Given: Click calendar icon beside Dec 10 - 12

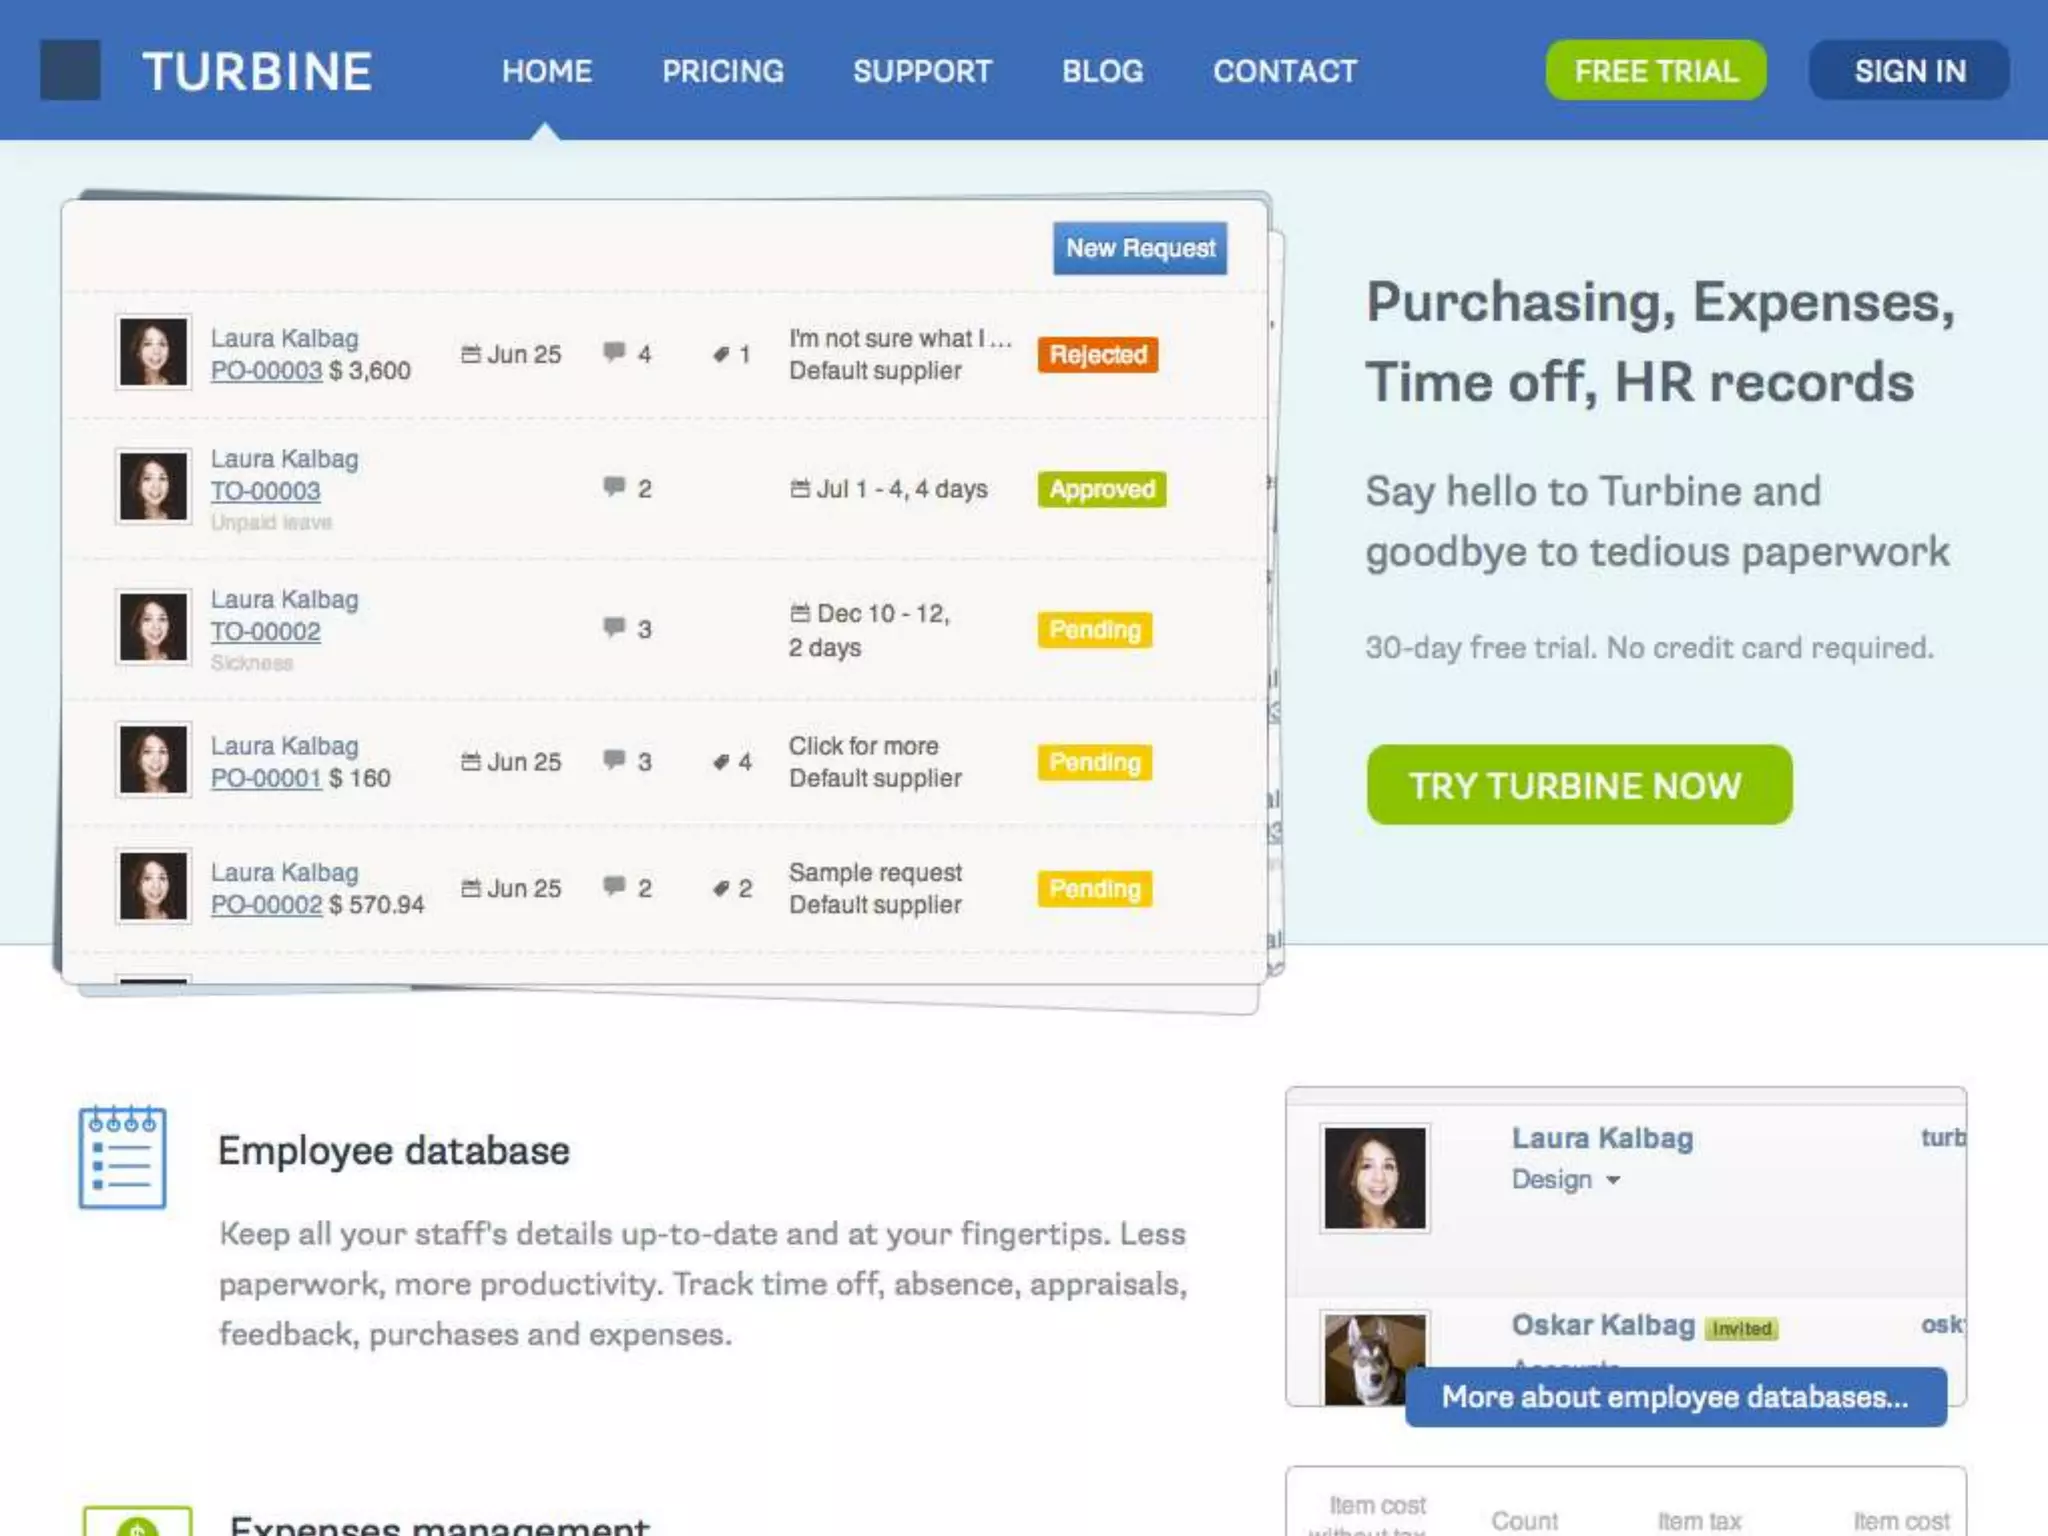Looking at the screenshot, I should [800, 613].
